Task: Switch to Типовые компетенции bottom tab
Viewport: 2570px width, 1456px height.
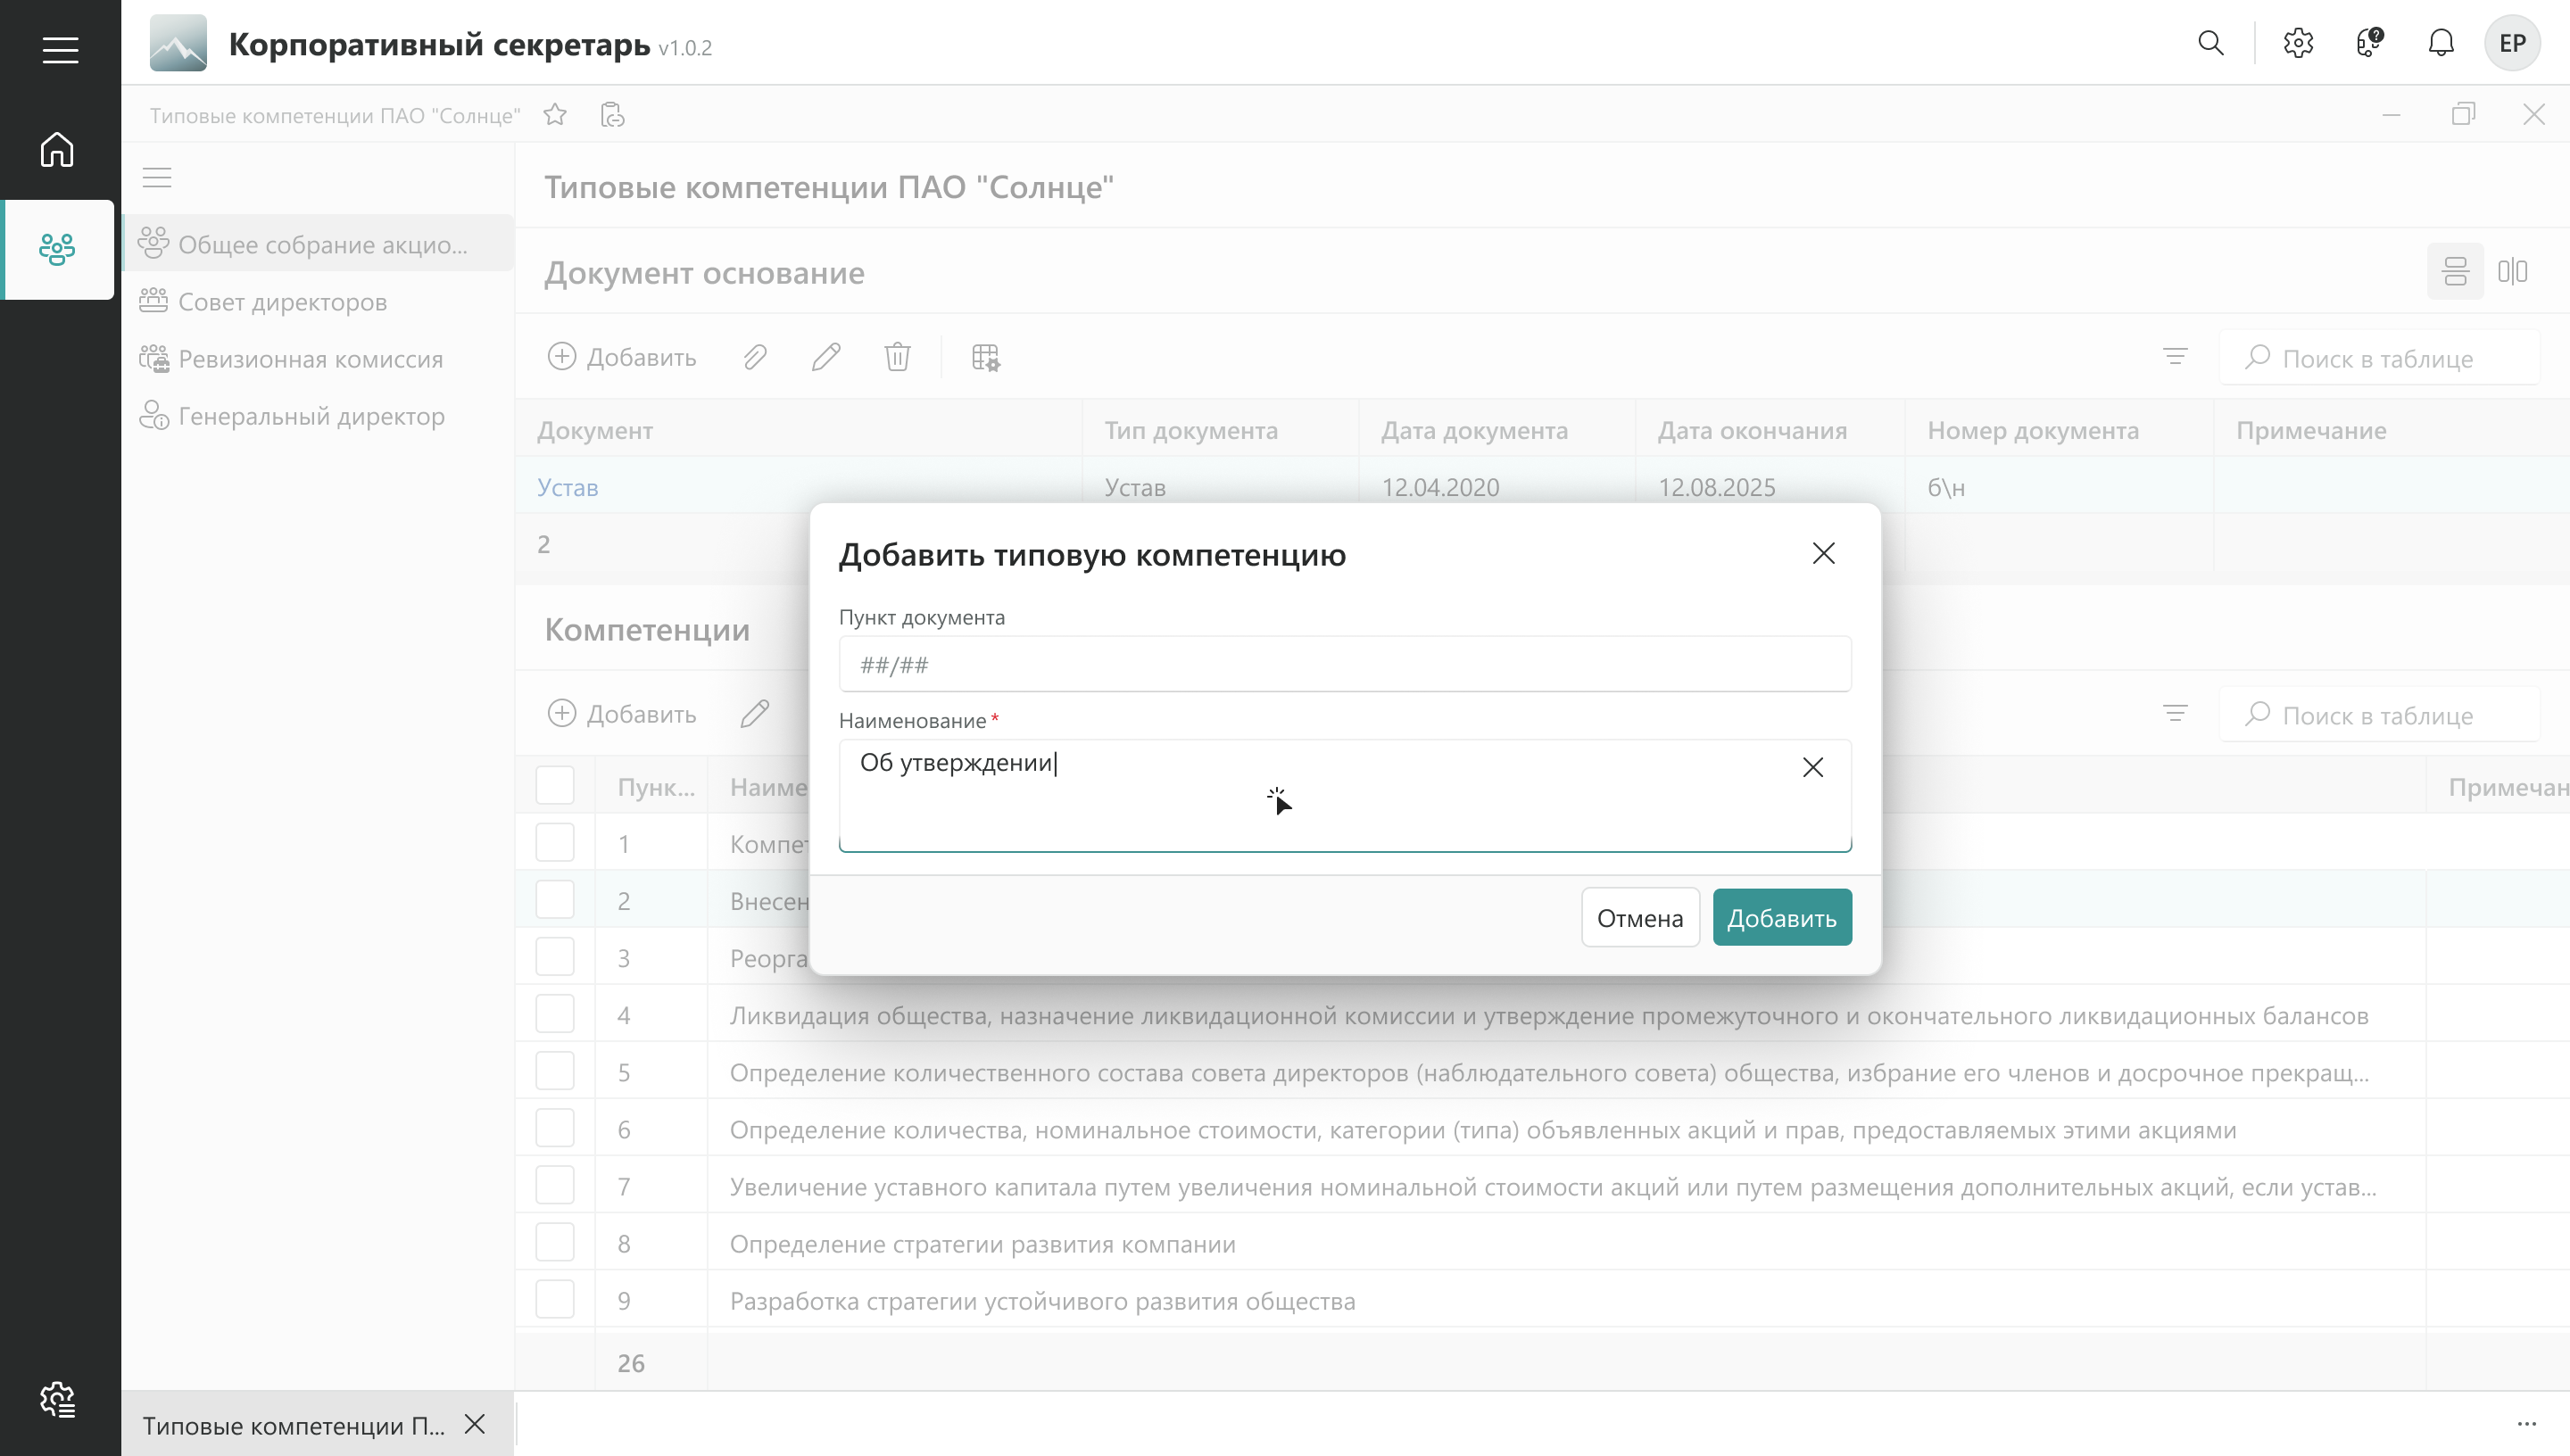Action: click(293, 1425)
